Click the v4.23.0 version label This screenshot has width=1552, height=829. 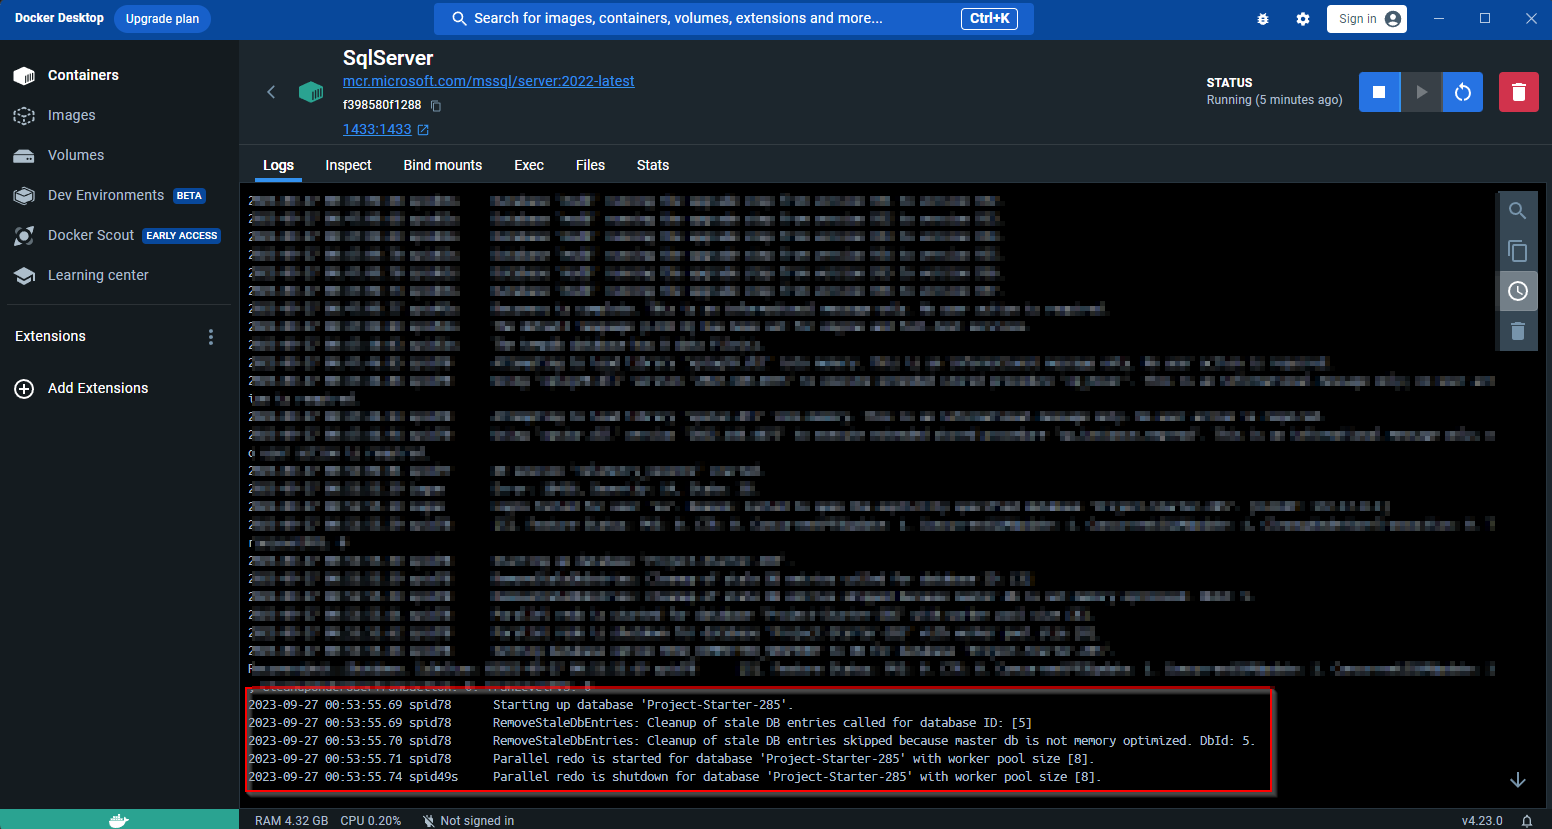[1482, 821]
